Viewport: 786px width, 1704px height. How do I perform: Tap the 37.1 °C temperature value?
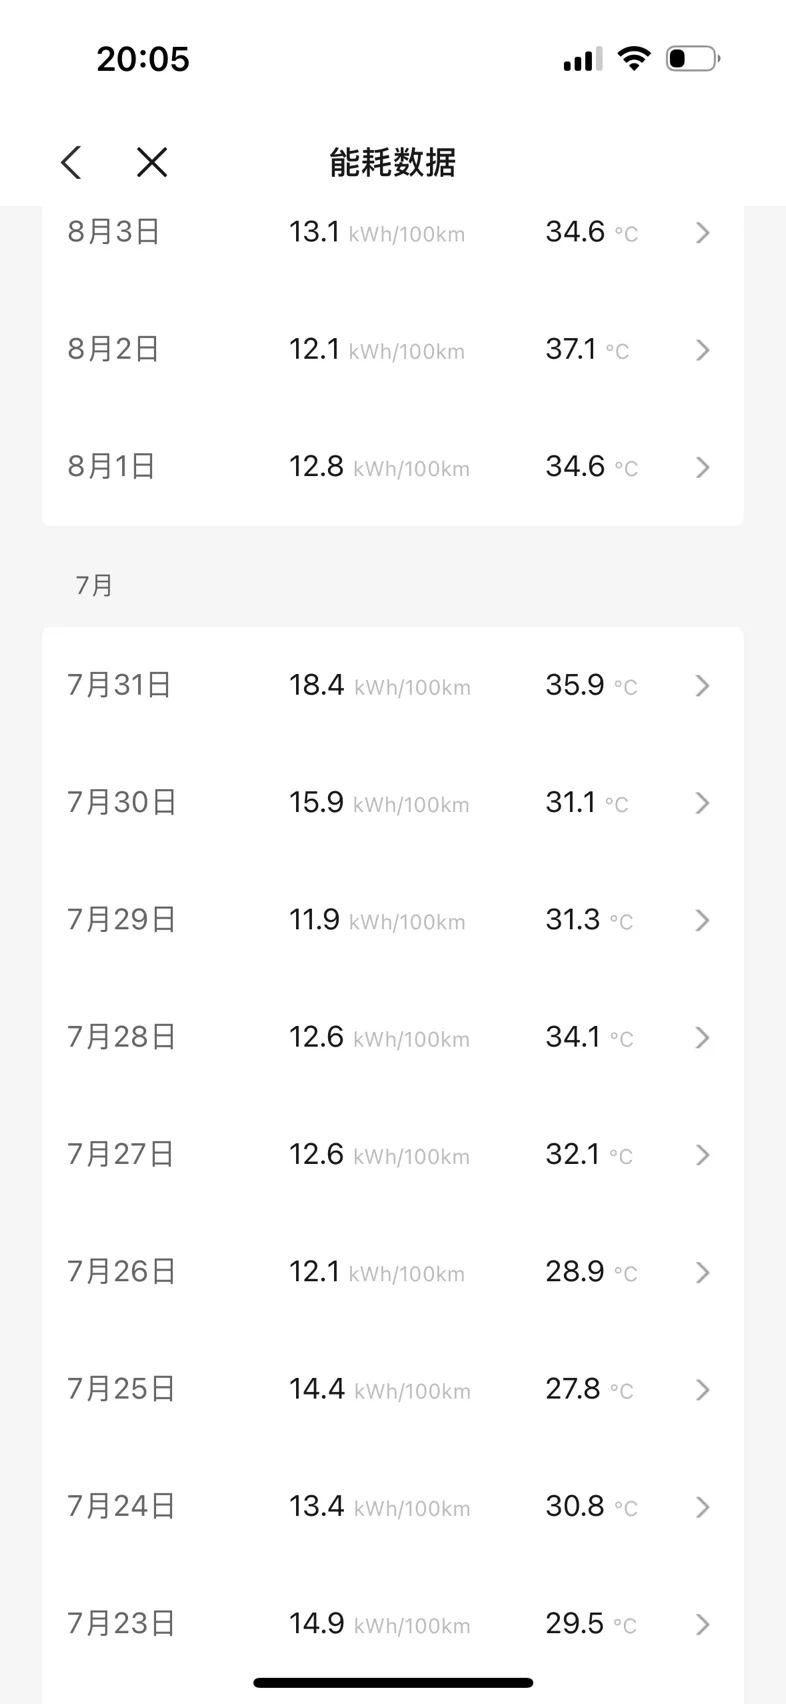[587, 349]
